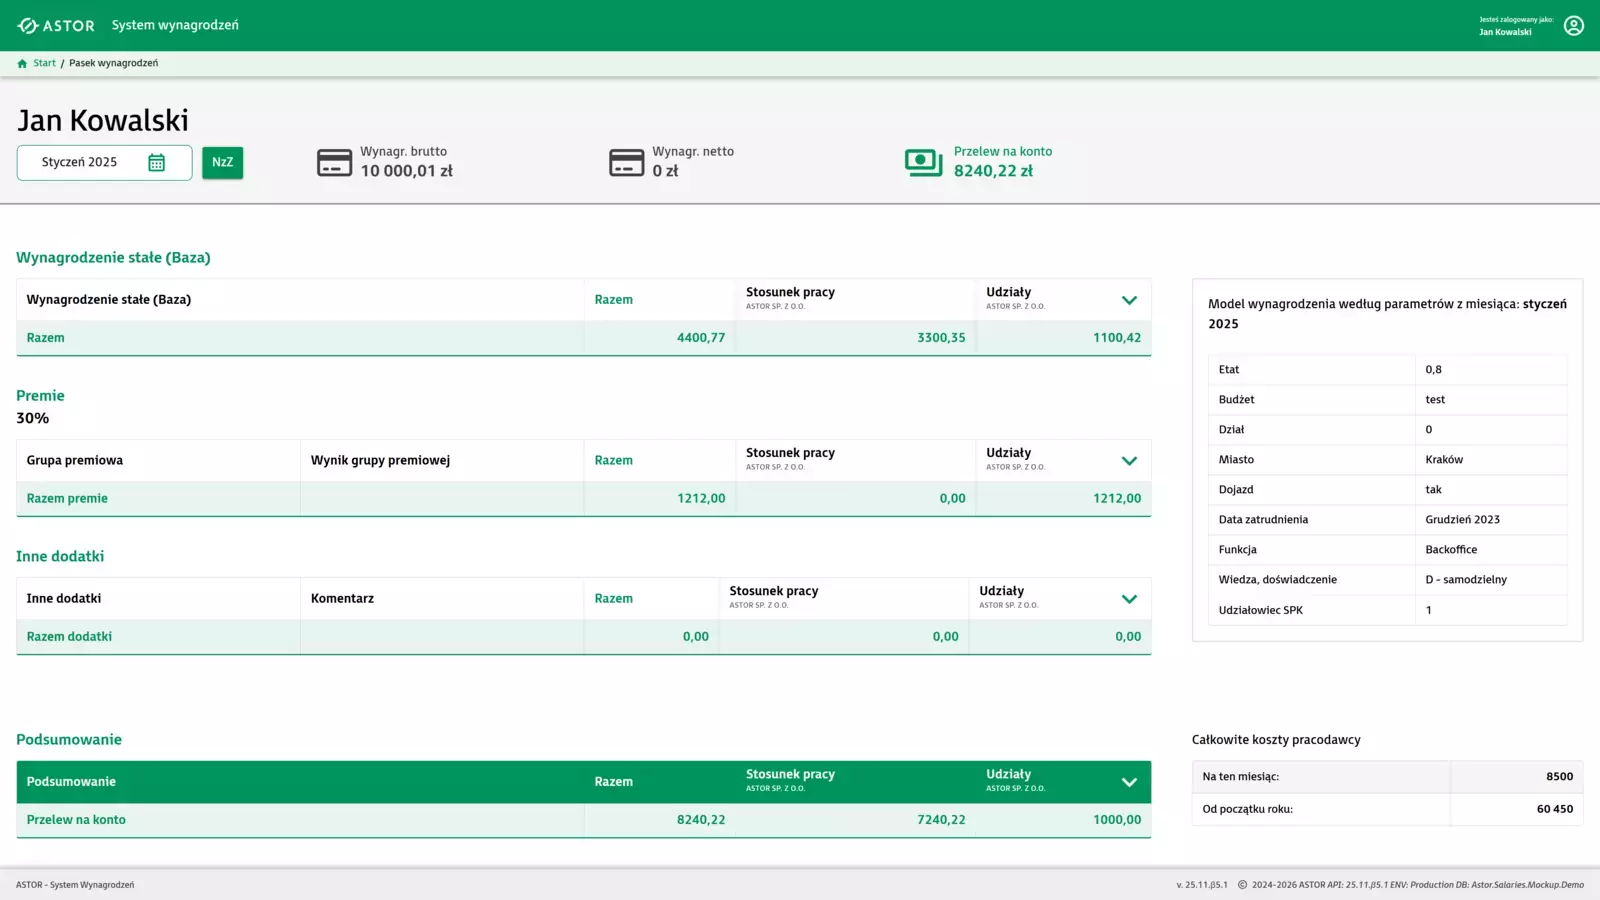Open the user profile avatar icon

[1573, 26]
